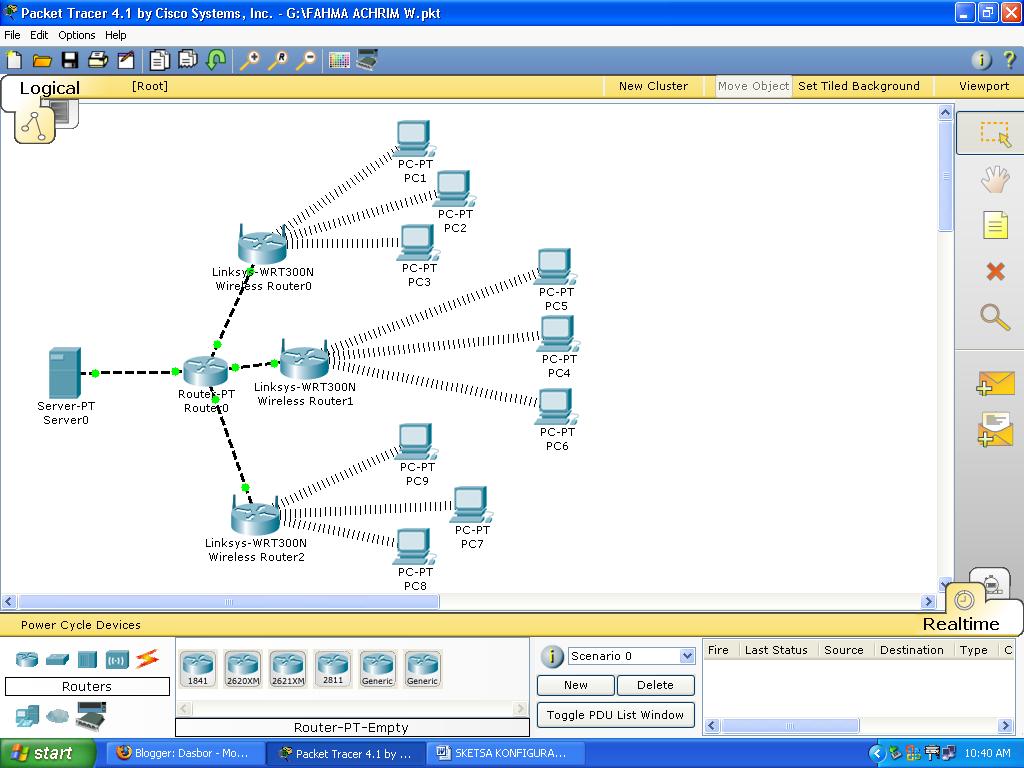Select the Routers device category icon
The image size is (1024, 768).
click(27, 659)
